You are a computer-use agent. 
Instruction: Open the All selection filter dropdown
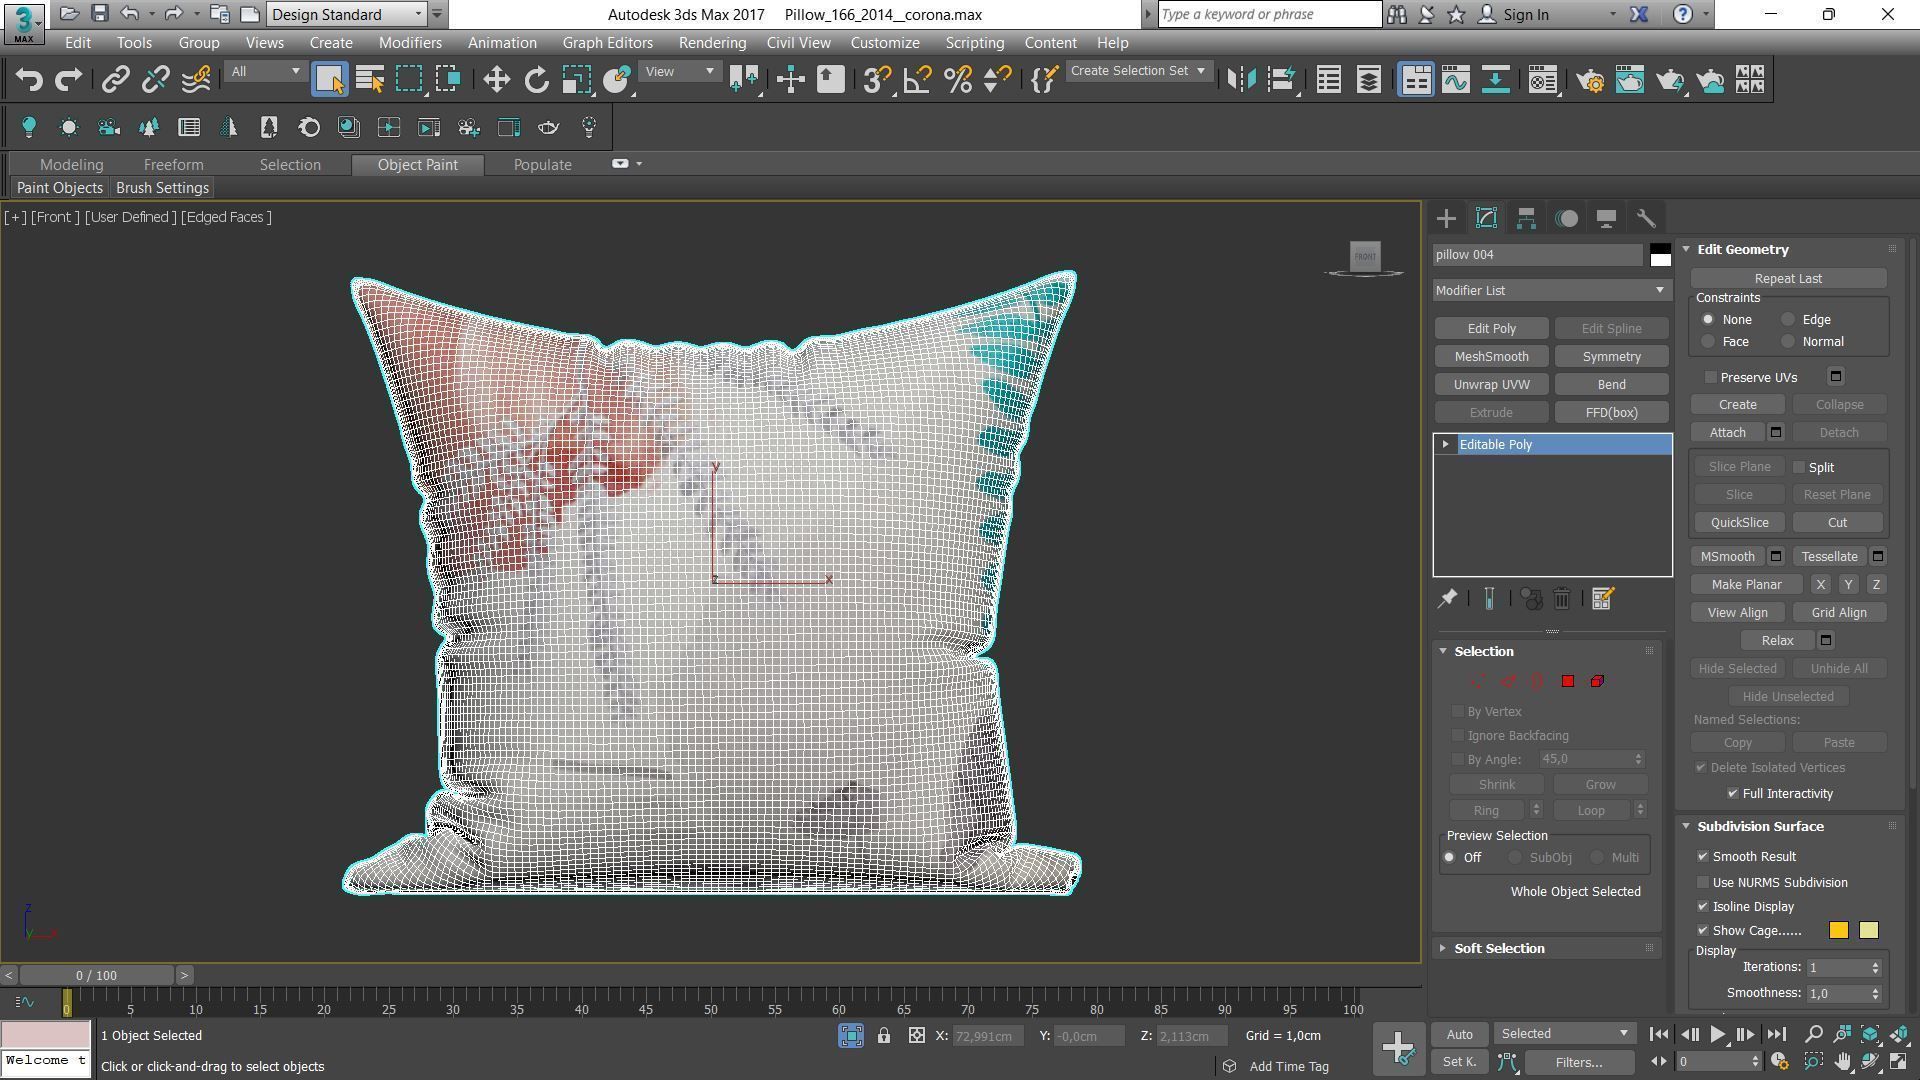pos(265,72)
